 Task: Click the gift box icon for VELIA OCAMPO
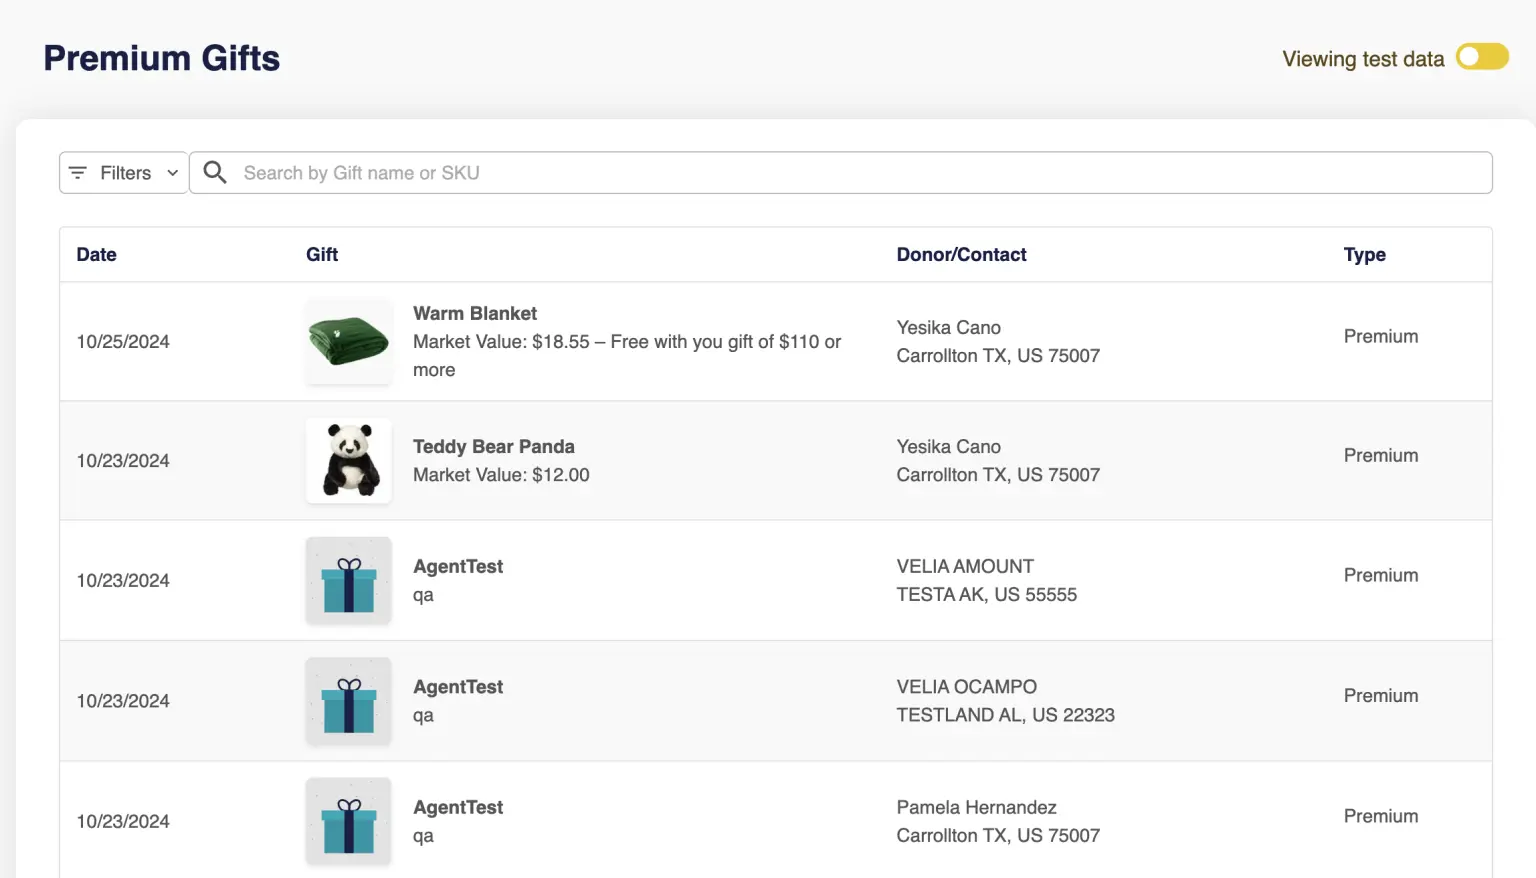(x=348, y=700)
